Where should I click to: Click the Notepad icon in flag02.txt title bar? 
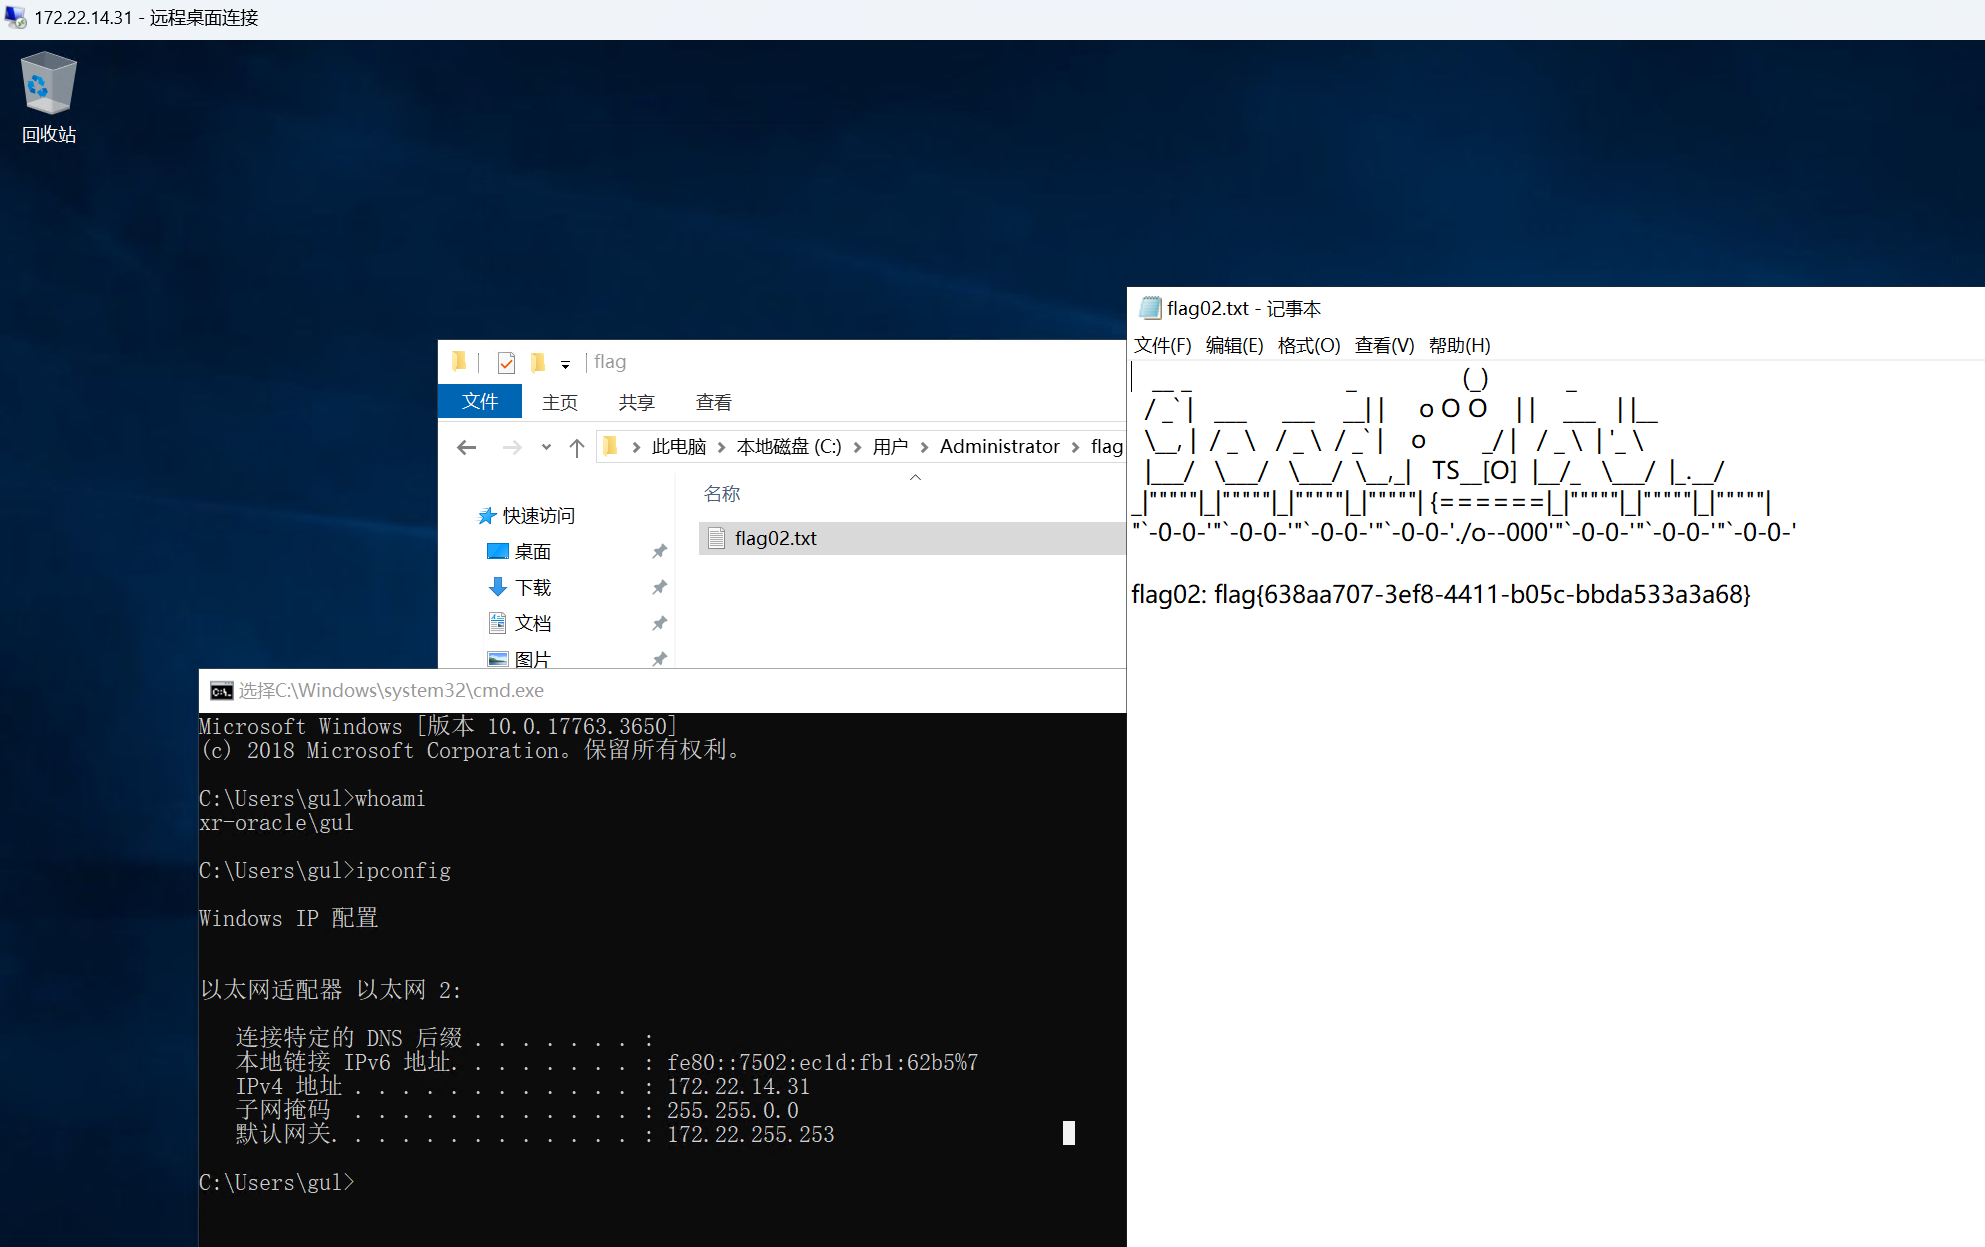[1150, 308]
